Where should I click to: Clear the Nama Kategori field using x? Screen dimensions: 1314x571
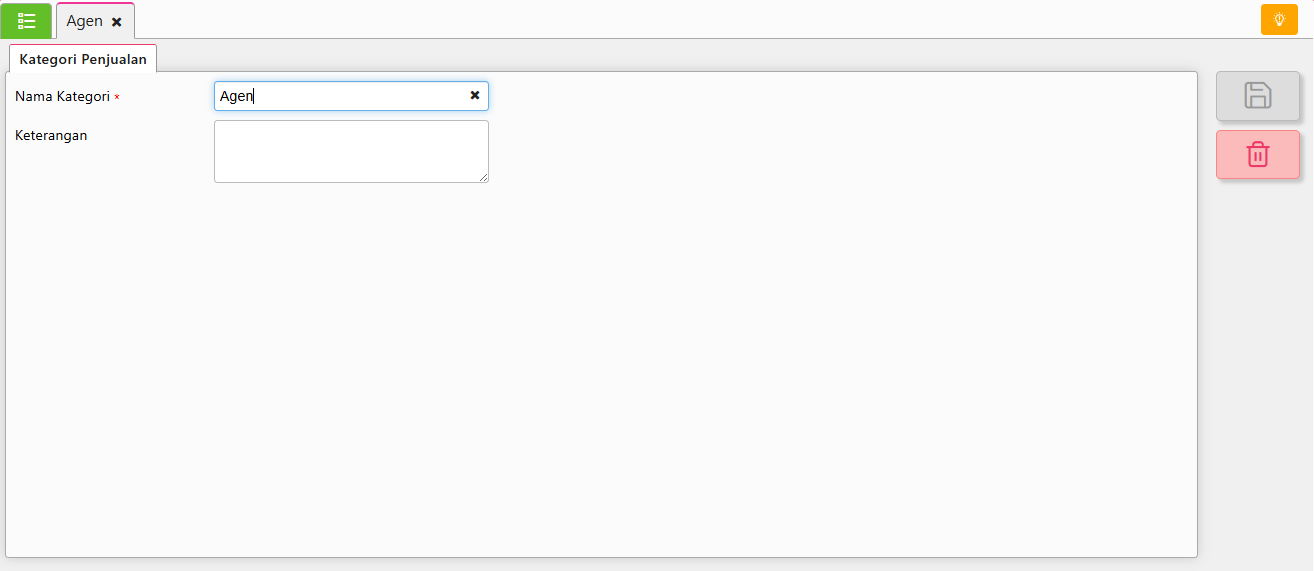[x=475, y=96]
